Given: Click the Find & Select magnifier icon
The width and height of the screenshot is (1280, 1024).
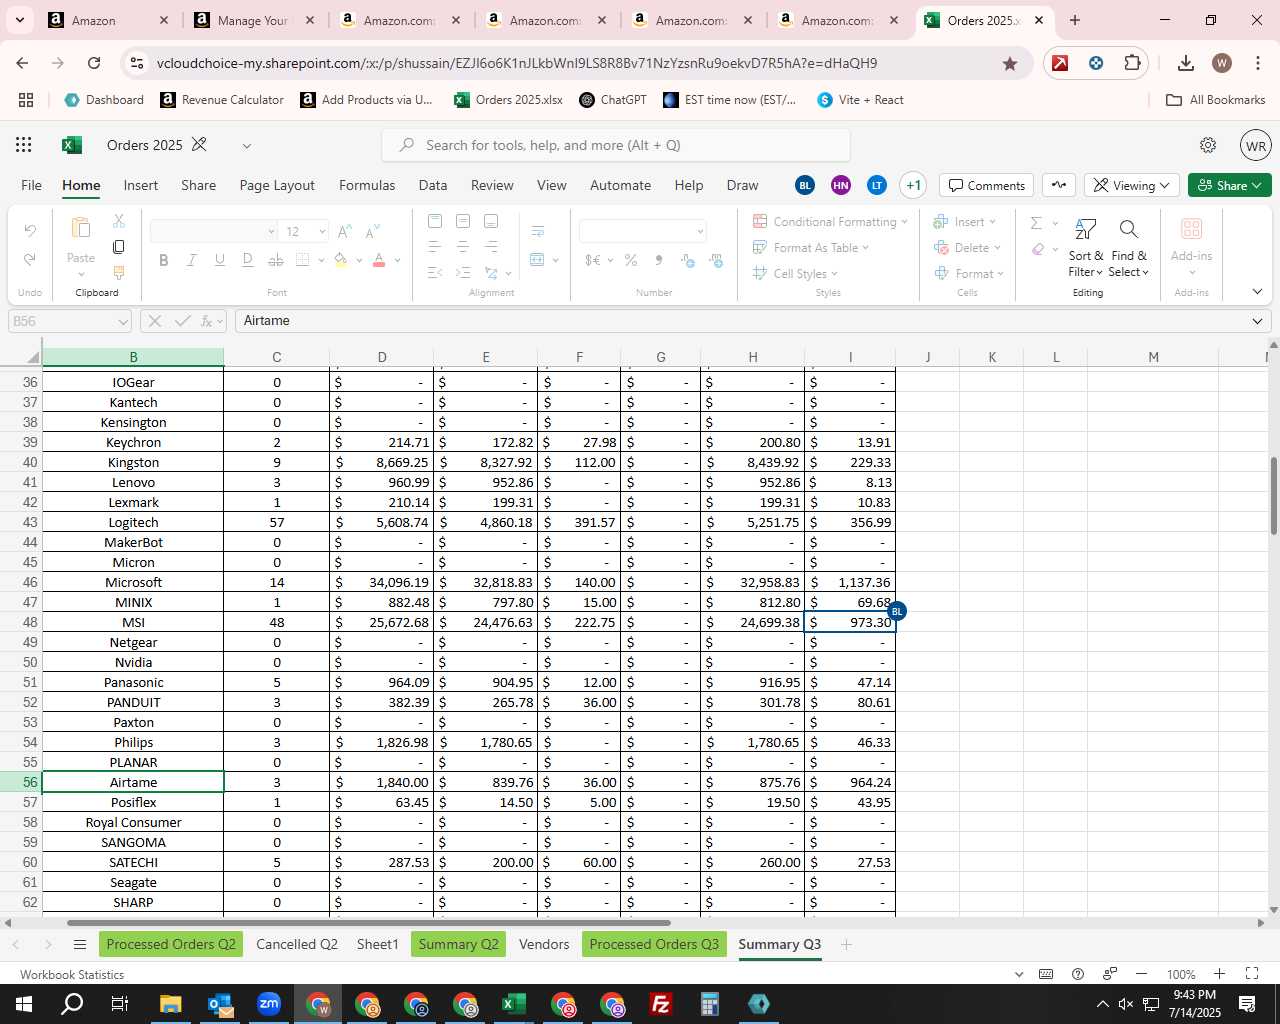Looking at the screenshot, I should pyautogui.click(x=1129, y=229).
